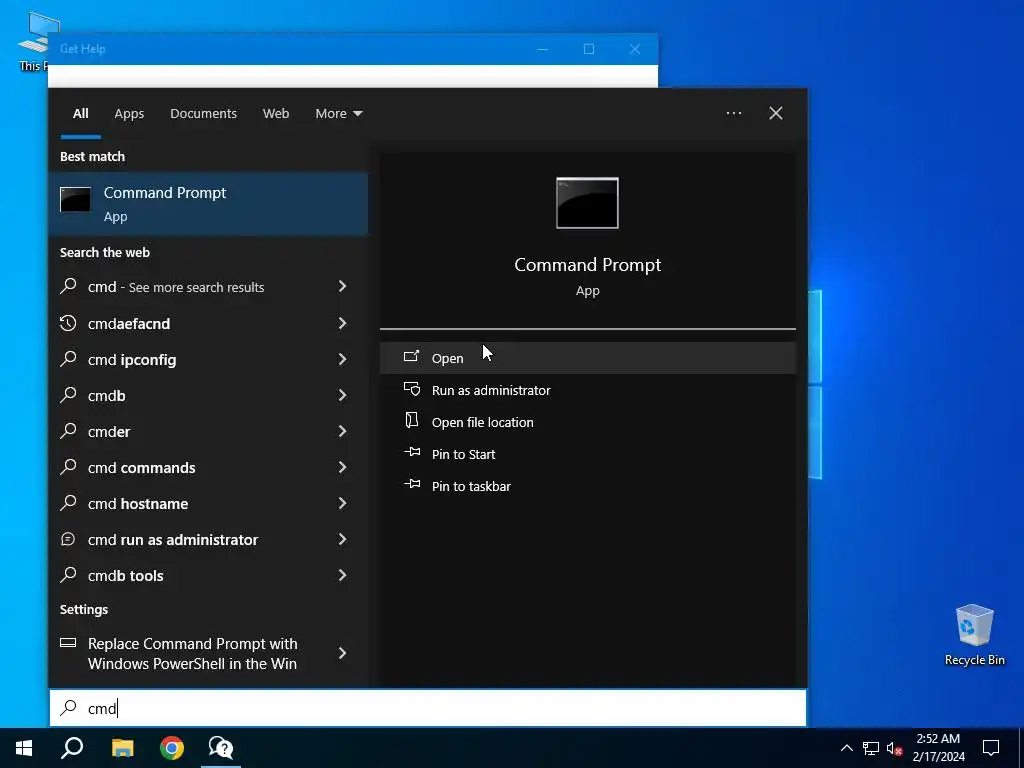Choose Open file location
Image resolution: width=1024 pixels, height=768 pixels.
coord(588,422)
